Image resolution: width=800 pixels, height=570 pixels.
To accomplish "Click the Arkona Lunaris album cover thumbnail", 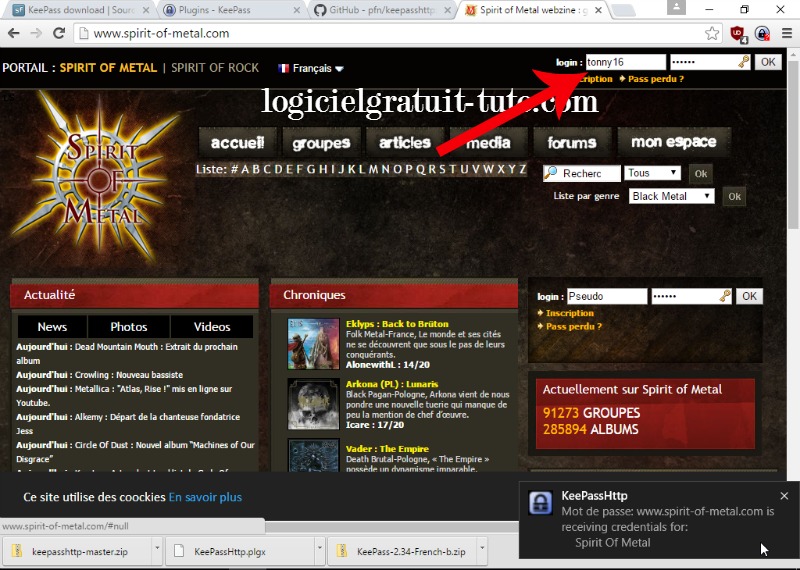I will pyautogui.click(x=313, y=404).
